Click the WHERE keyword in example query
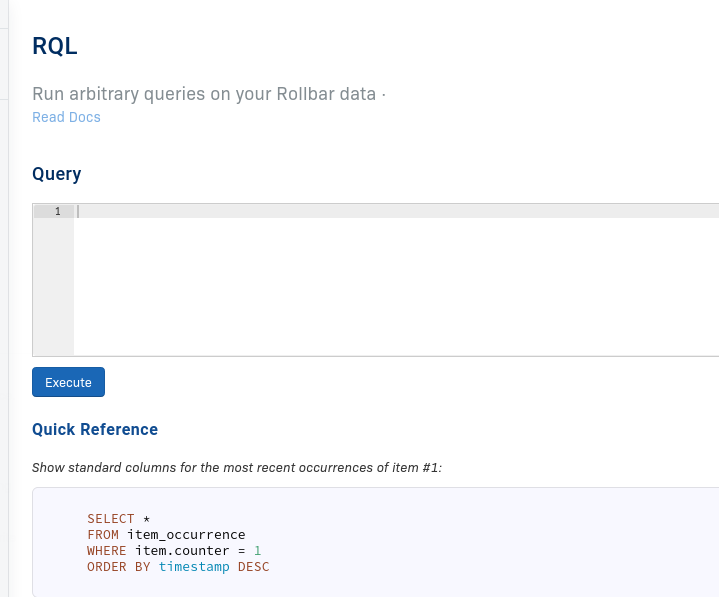Screen dimensions: 719x597 tap(106, 551)
